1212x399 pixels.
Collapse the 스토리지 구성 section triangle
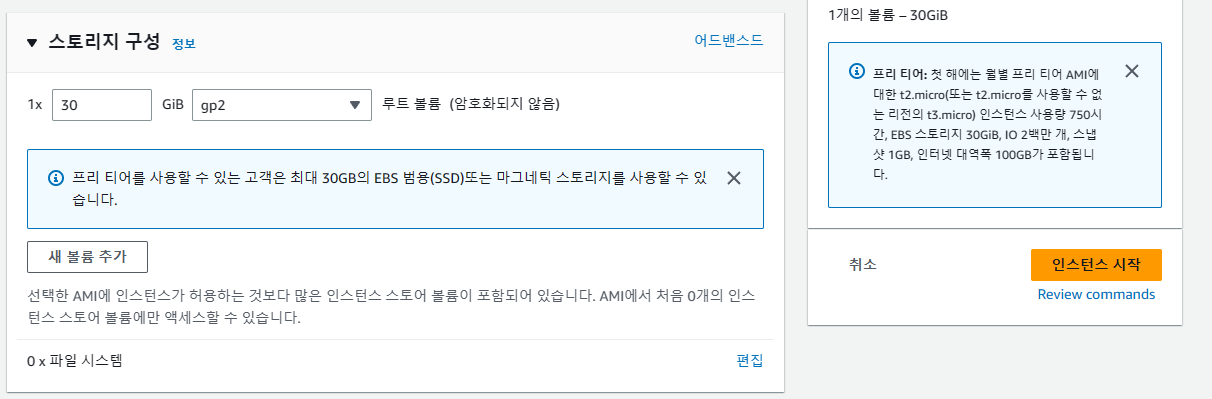coord(32,43)
